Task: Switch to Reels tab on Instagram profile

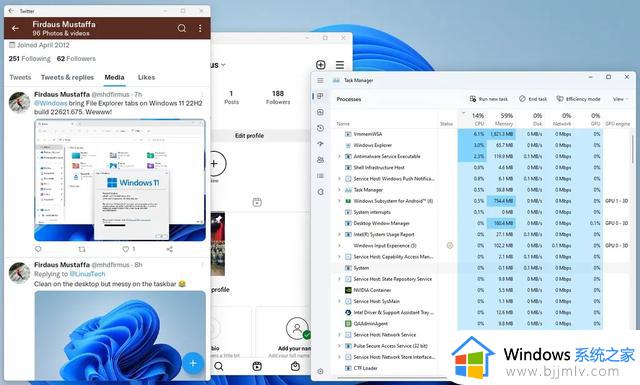Action: tap(257, 202)
